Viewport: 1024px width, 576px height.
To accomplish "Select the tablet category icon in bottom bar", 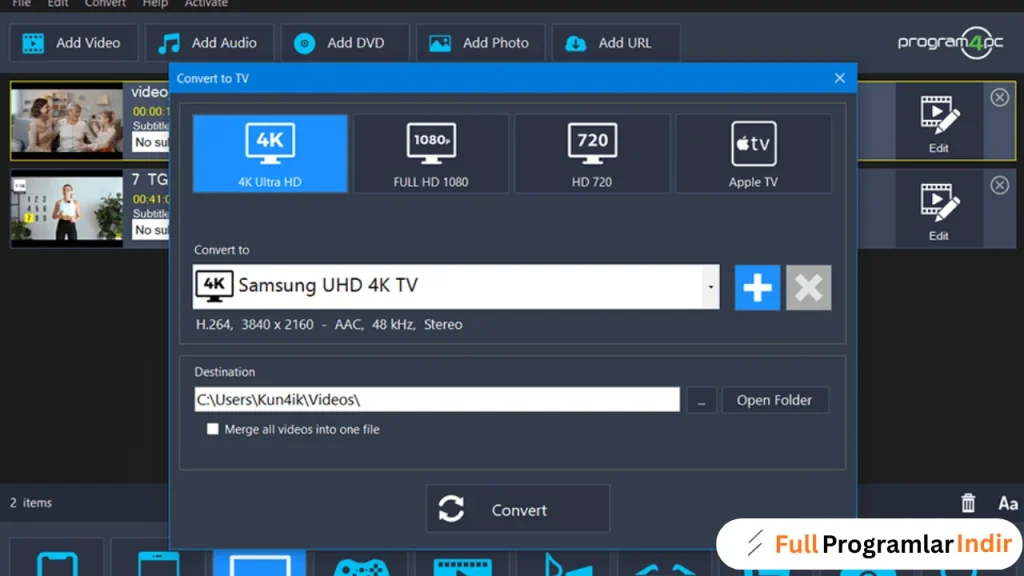I will 158,564.
